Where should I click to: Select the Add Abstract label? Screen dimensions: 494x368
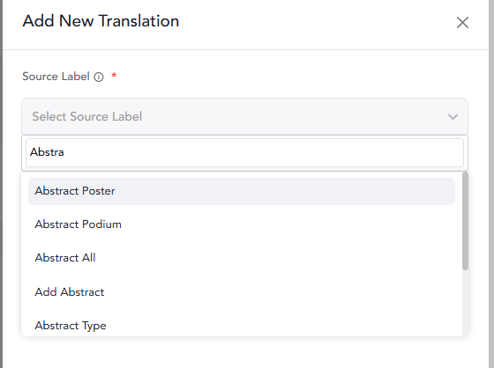pos(241,292)
